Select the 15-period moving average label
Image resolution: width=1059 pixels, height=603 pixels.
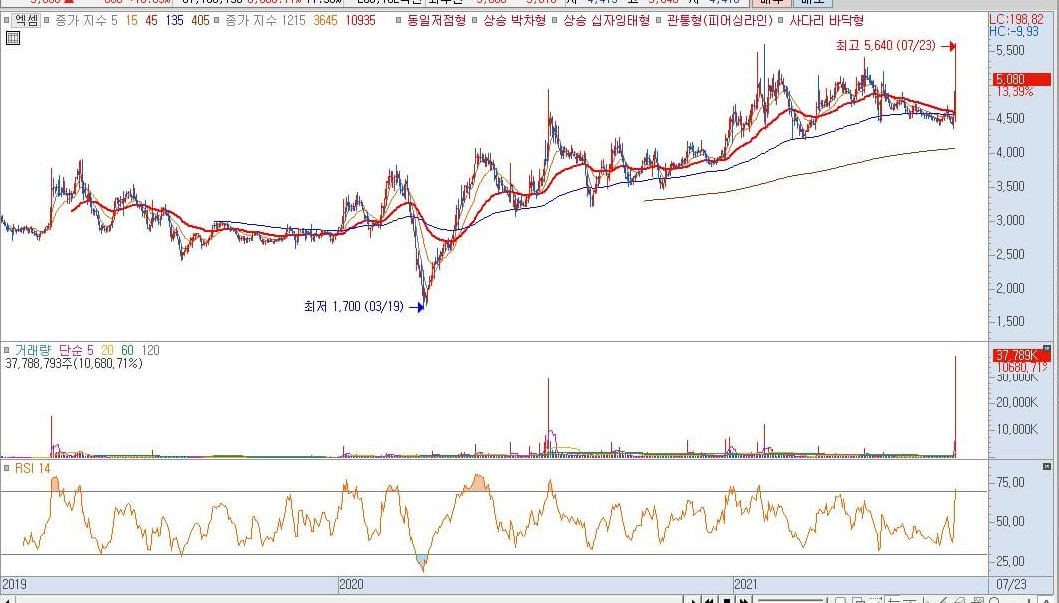pos(131,20)
